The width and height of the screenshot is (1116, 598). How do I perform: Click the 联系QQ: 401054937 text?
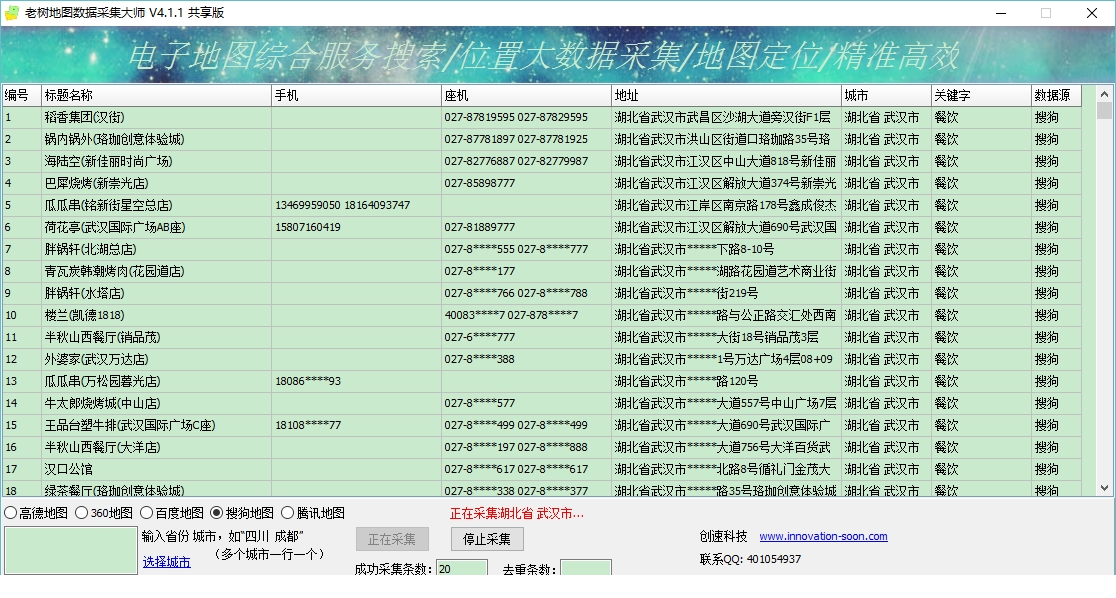point(750,560)
